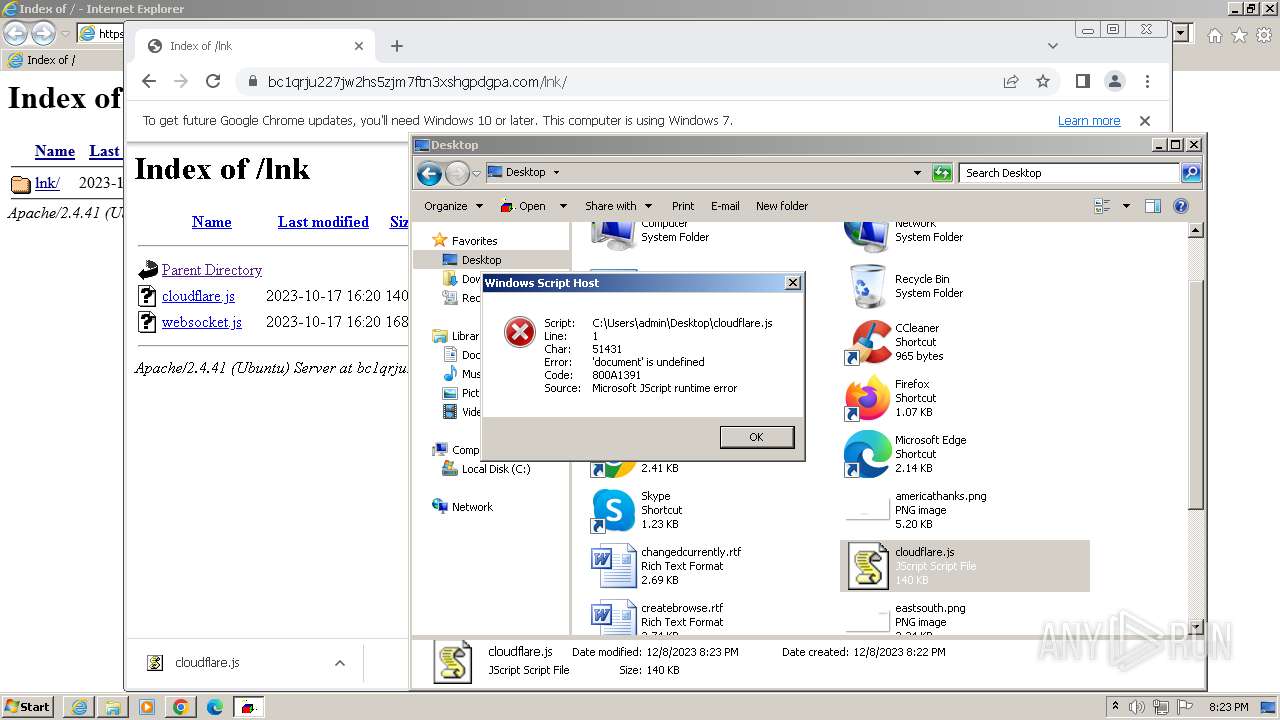Screen dimensions: 1280x720
Task: Open the lnk/ folder link in Internet Explorer
Action: [47, 183]
